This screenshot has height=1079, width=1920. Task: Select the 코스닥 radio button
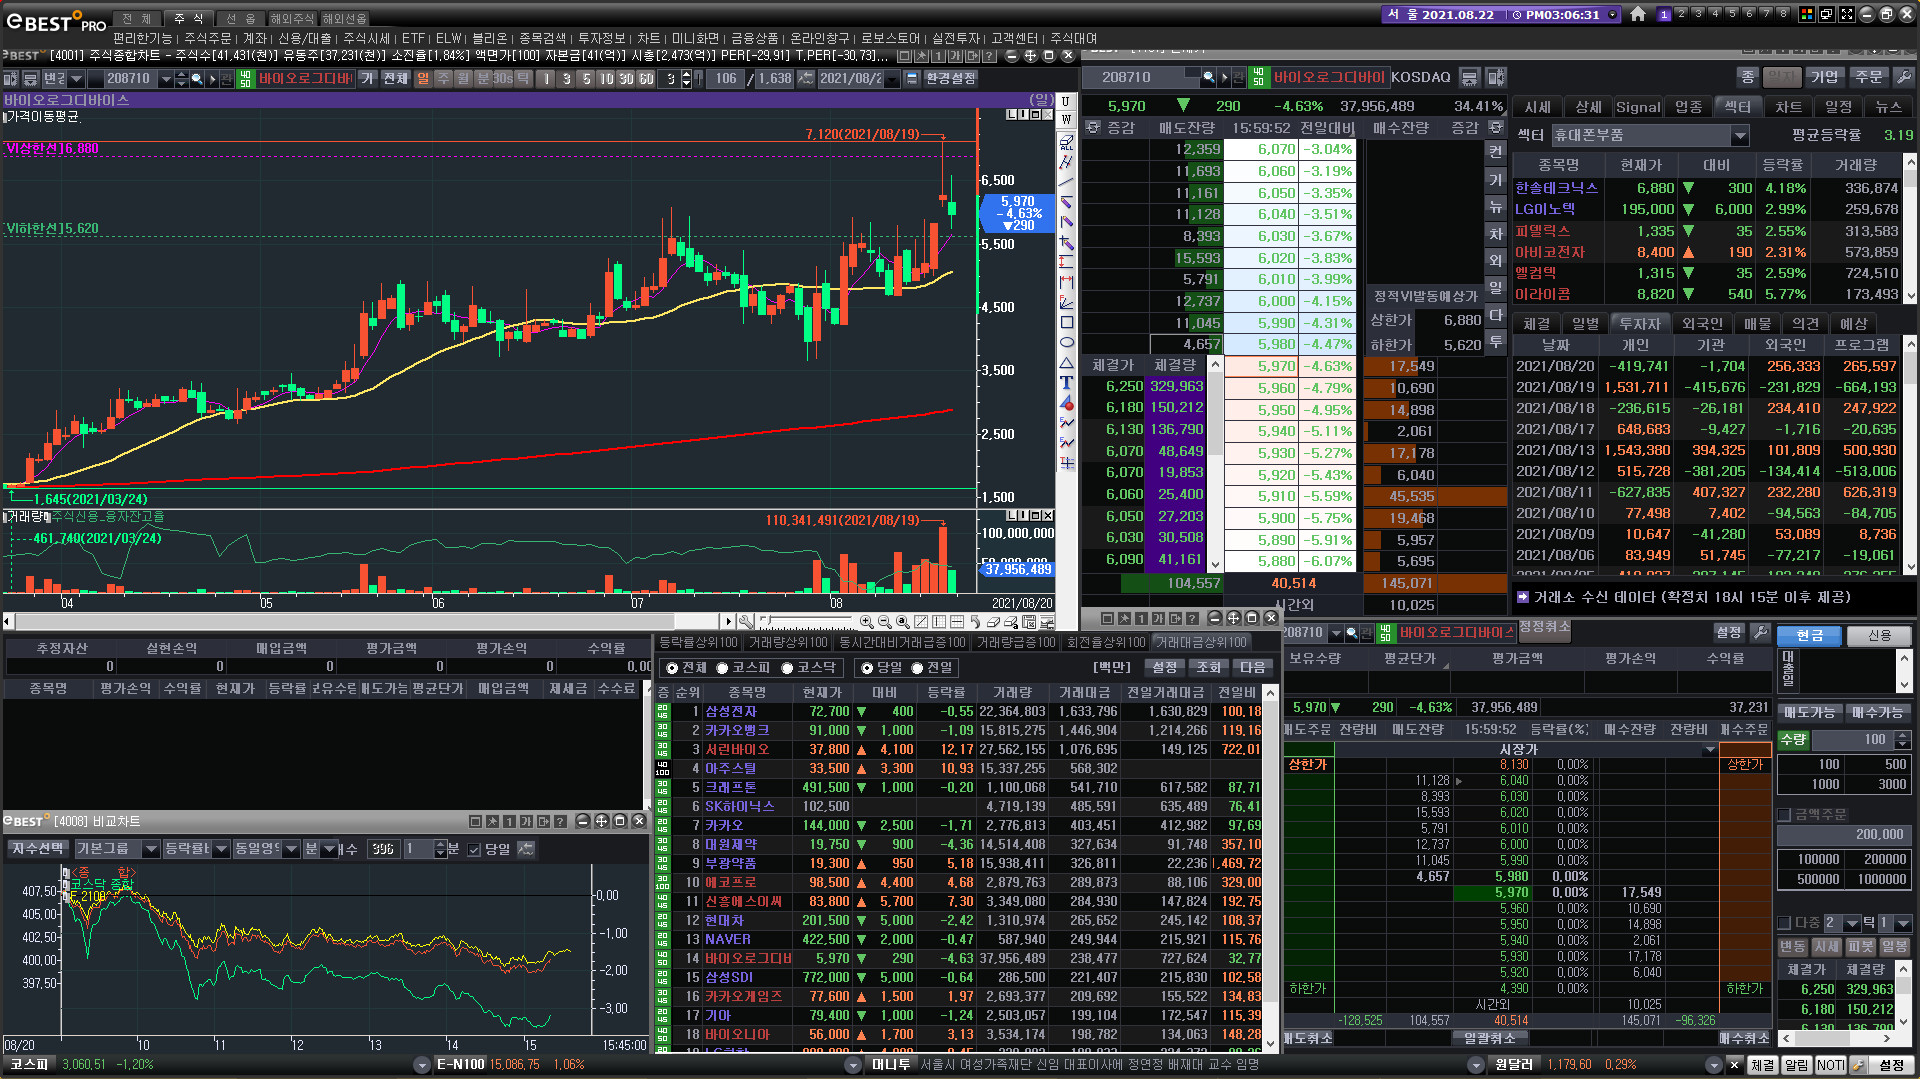[787, 668]
